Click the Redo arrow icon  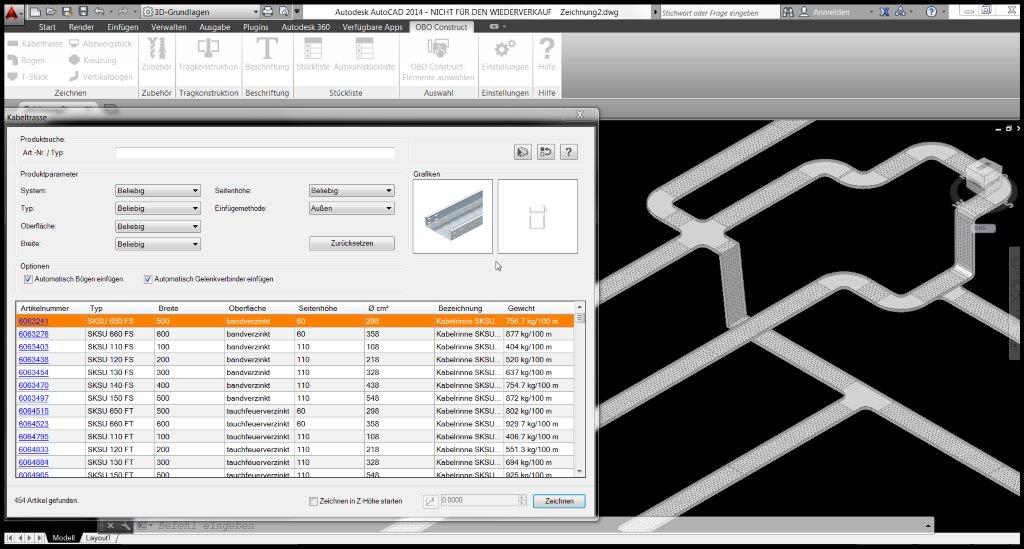(122, 12)
